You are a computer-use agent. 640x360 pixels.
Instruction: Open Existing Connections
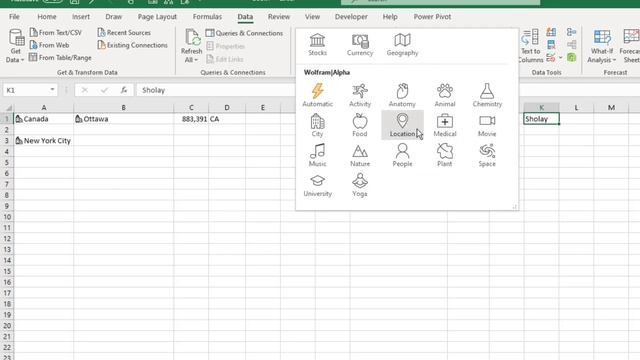tap(133, 45)
